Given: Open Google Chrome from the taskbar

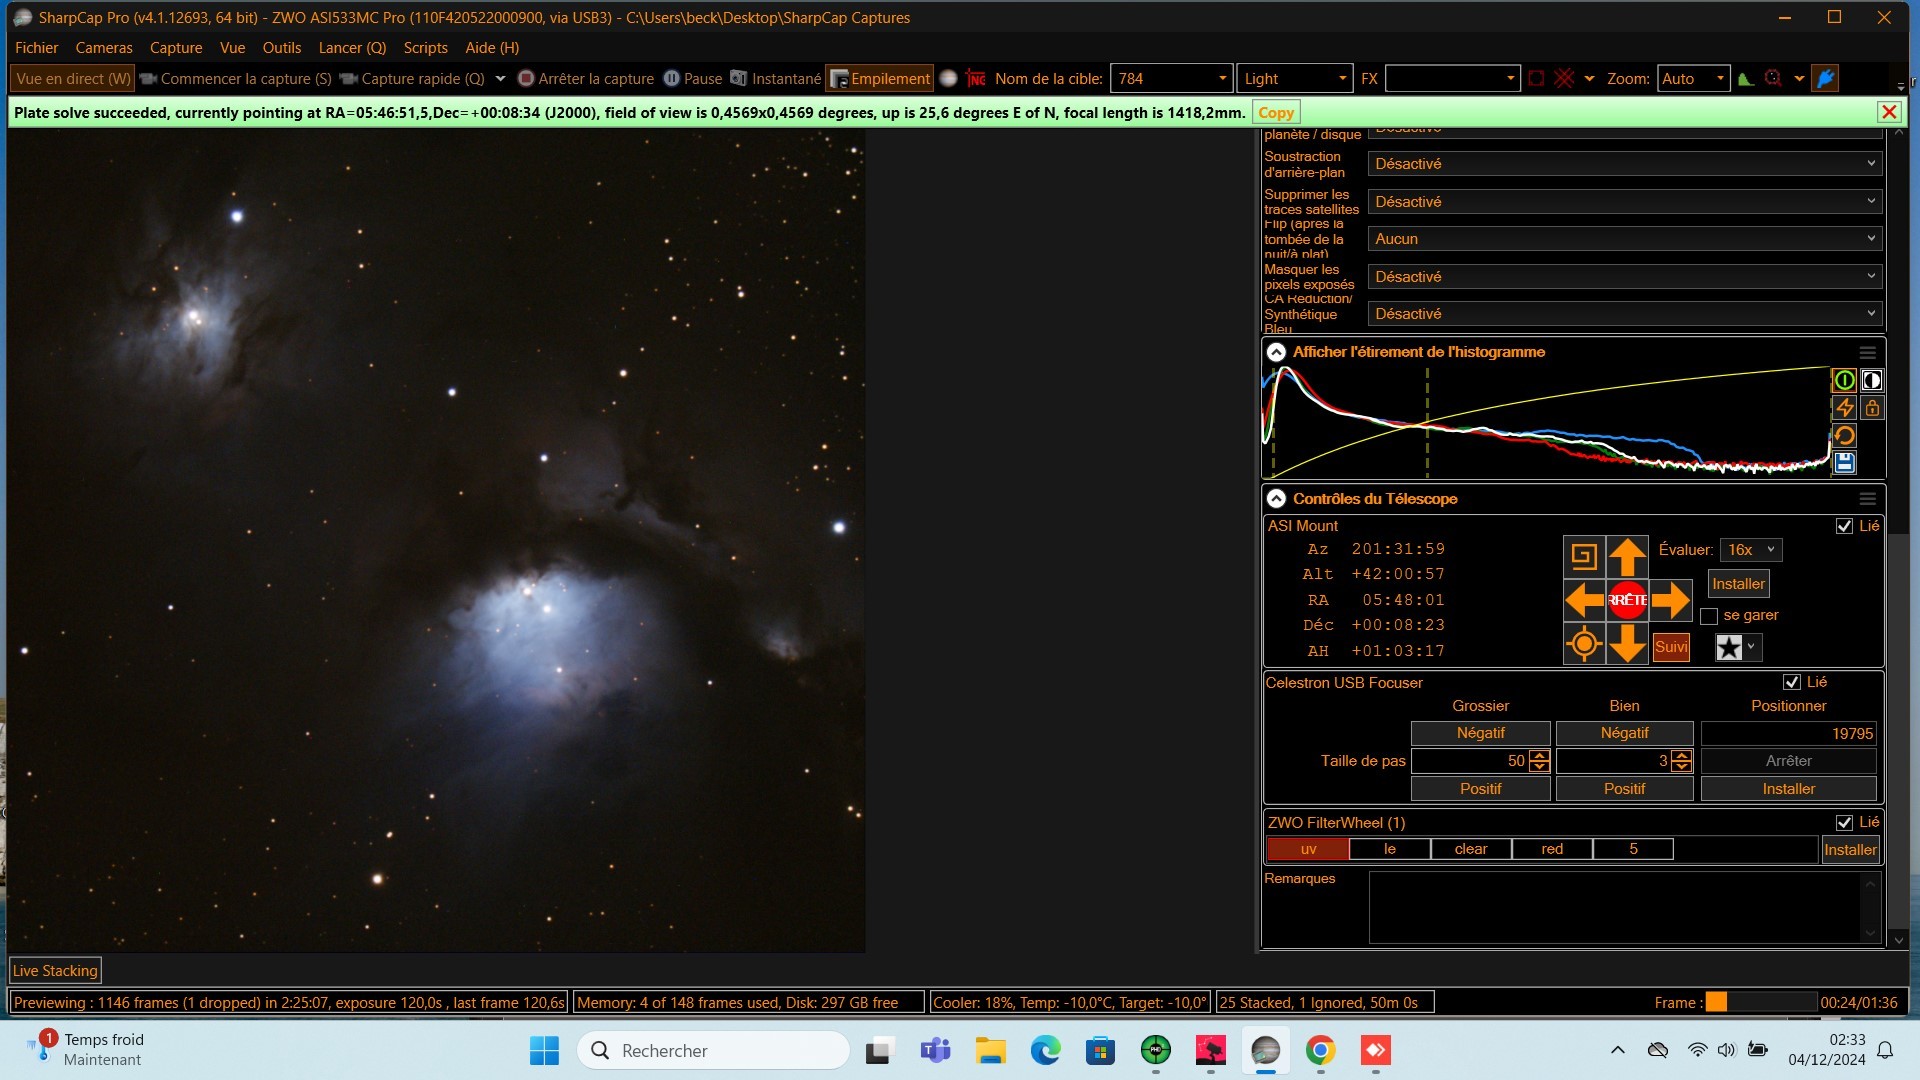Looking at the screenshot, I should point(1320,1051).
